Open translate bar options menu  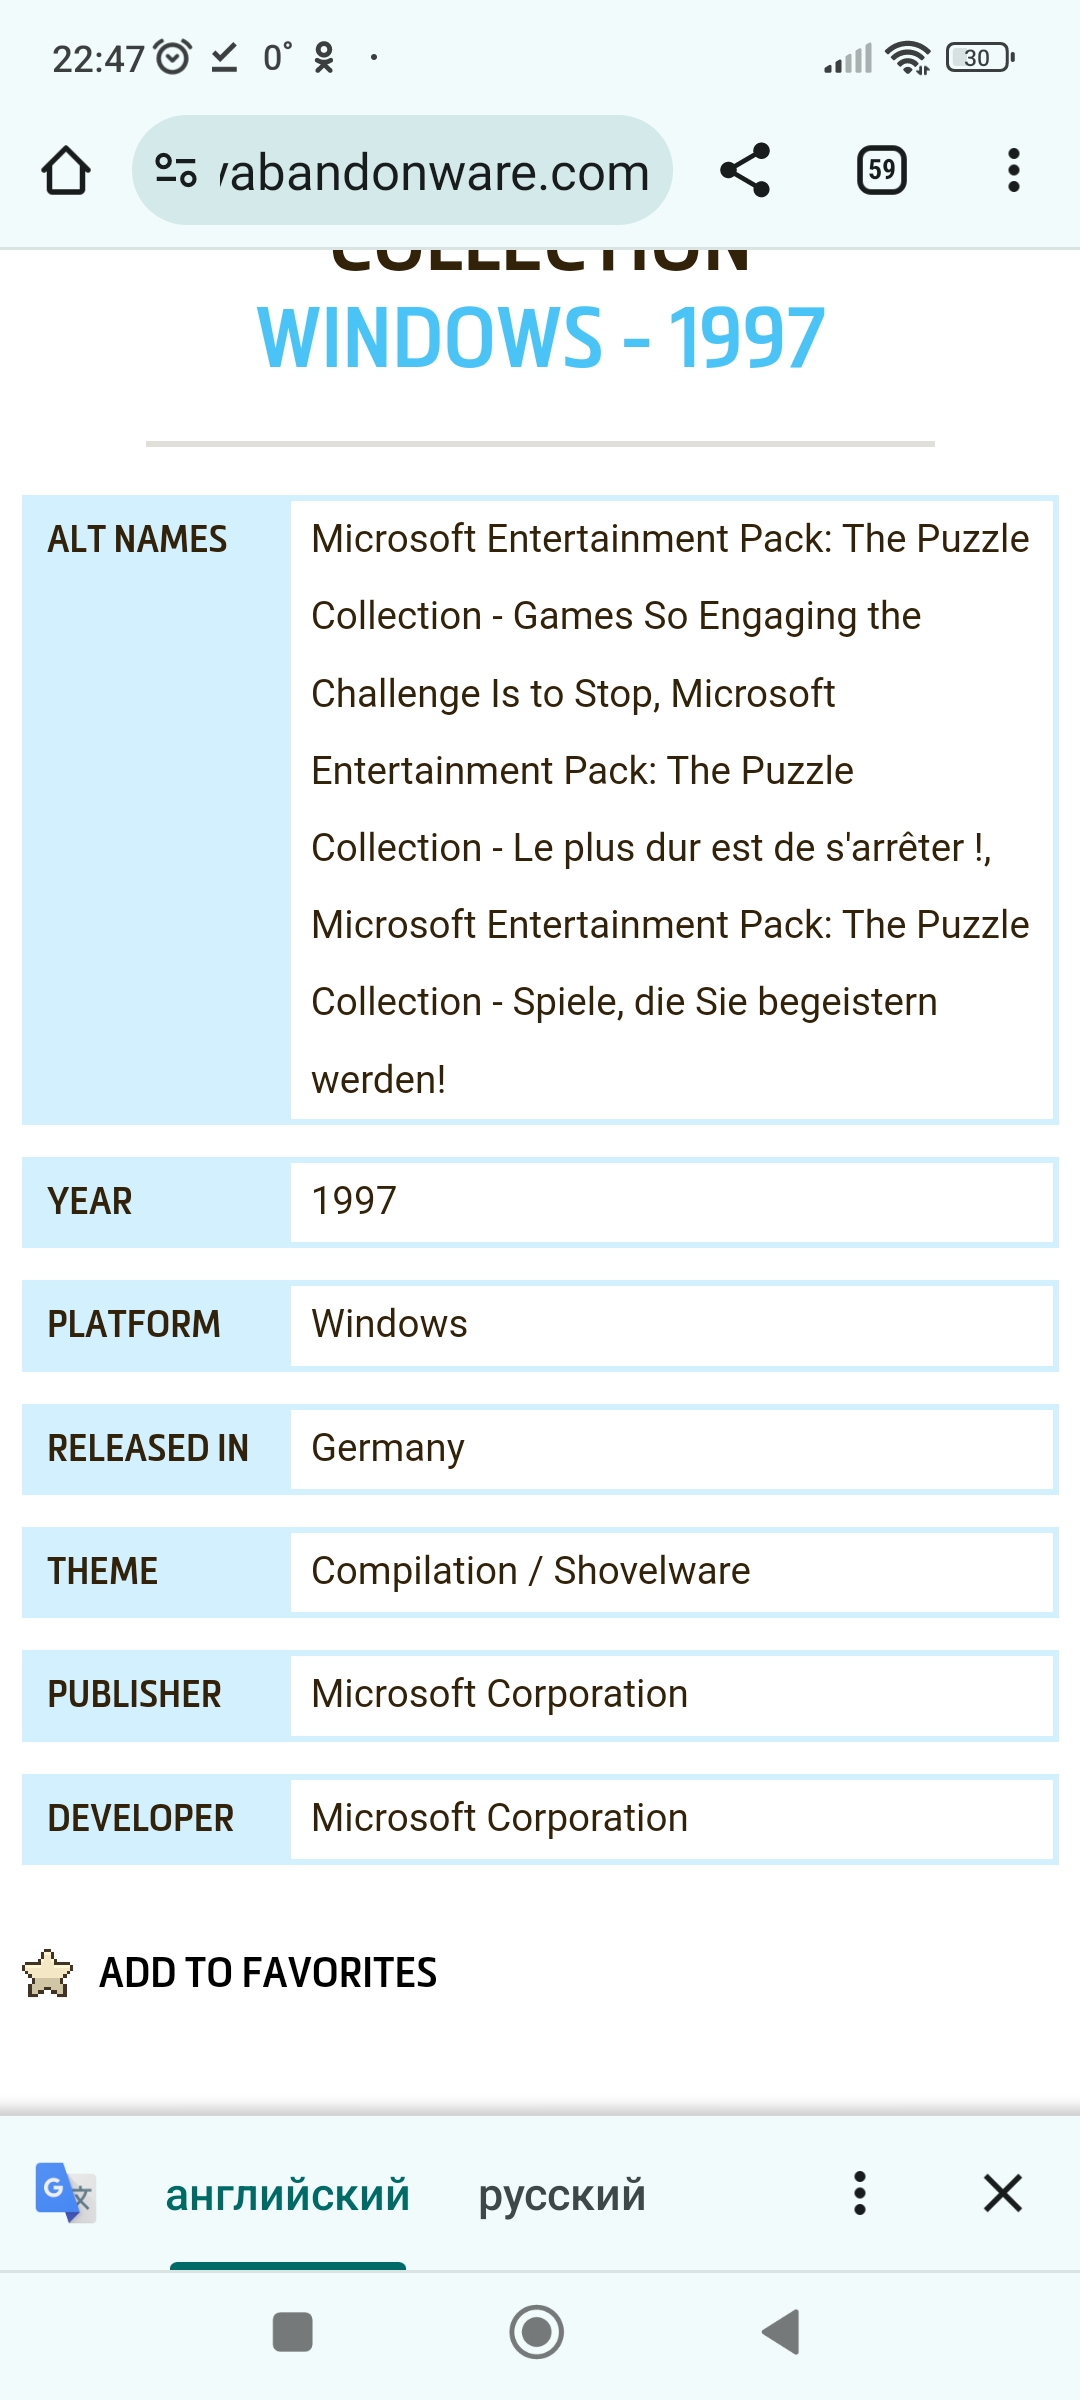859,2193
